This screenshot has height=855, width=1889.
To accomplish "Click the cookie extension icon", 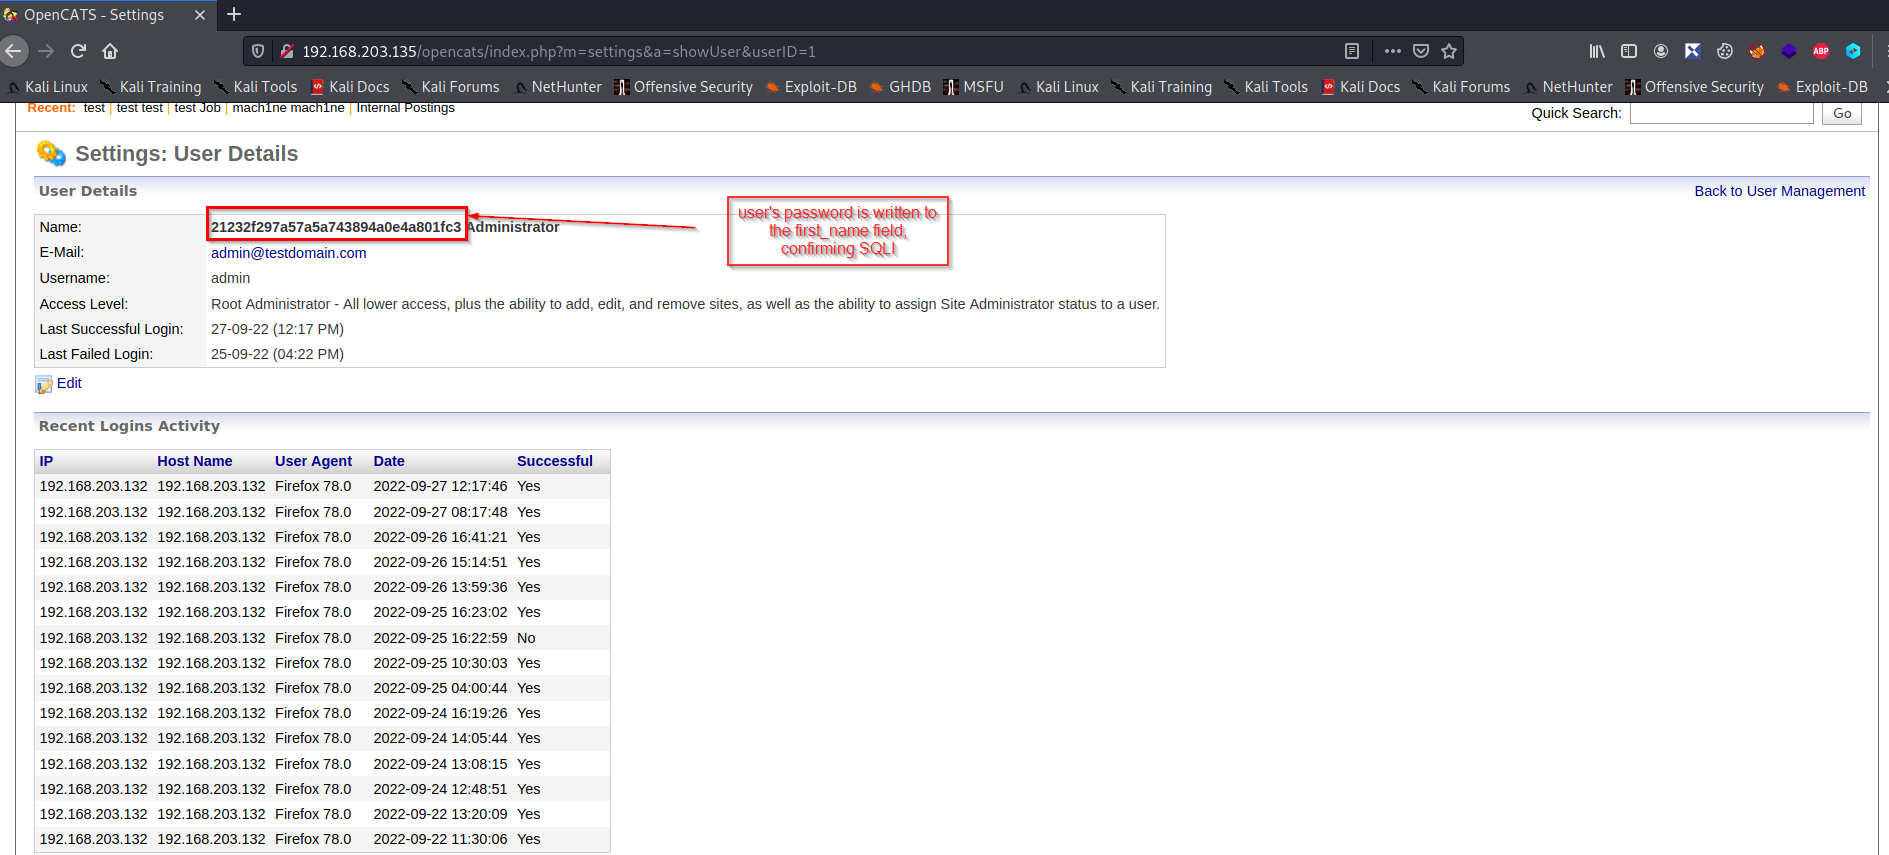I will click(1725, 51).
